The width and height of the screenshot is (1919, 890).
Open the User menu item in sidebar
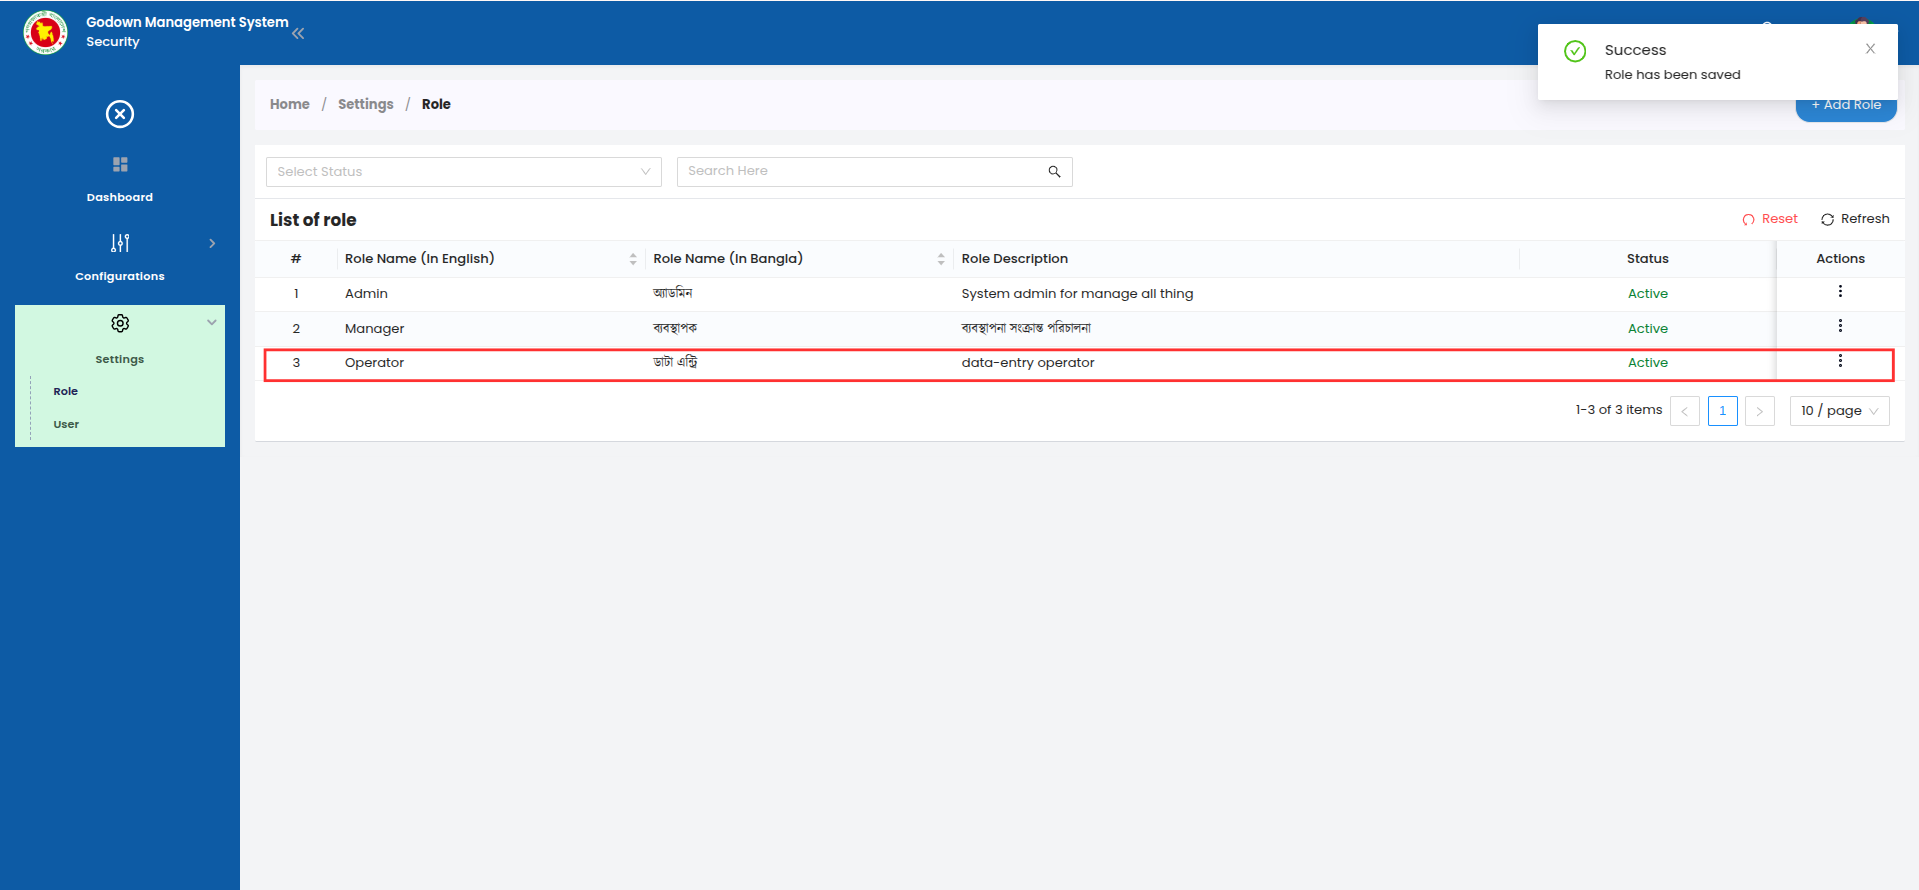(x=66, y=424)
